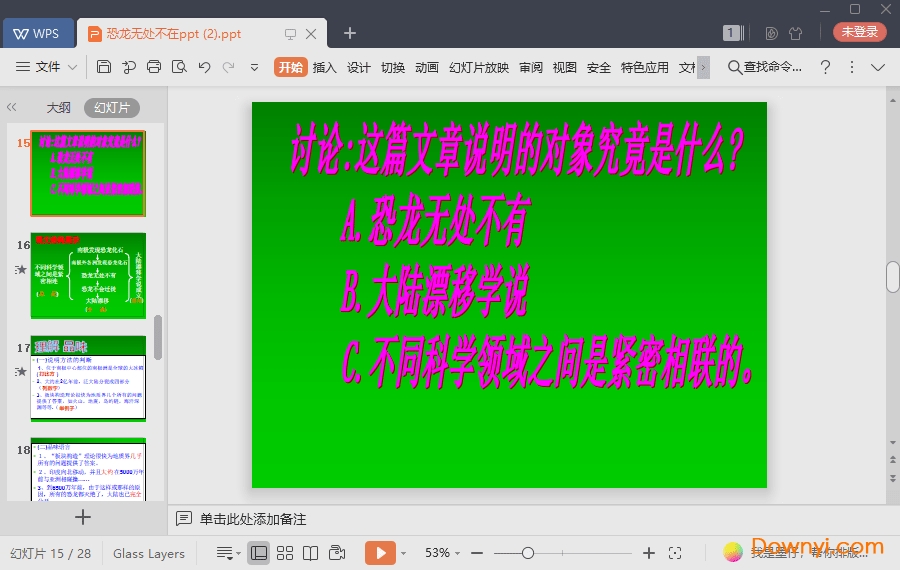Image resolution: width=900 pixels, height=570 pixels.
Task: Undo the last action
Action: (x=204, y=67)
